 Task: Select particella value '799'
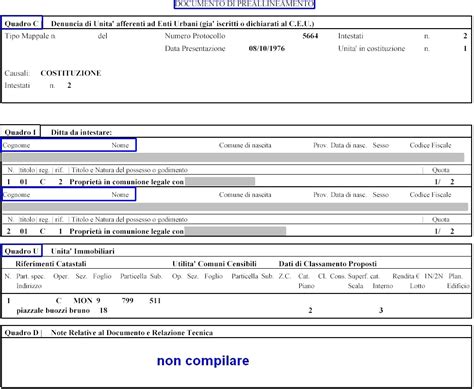127,301
